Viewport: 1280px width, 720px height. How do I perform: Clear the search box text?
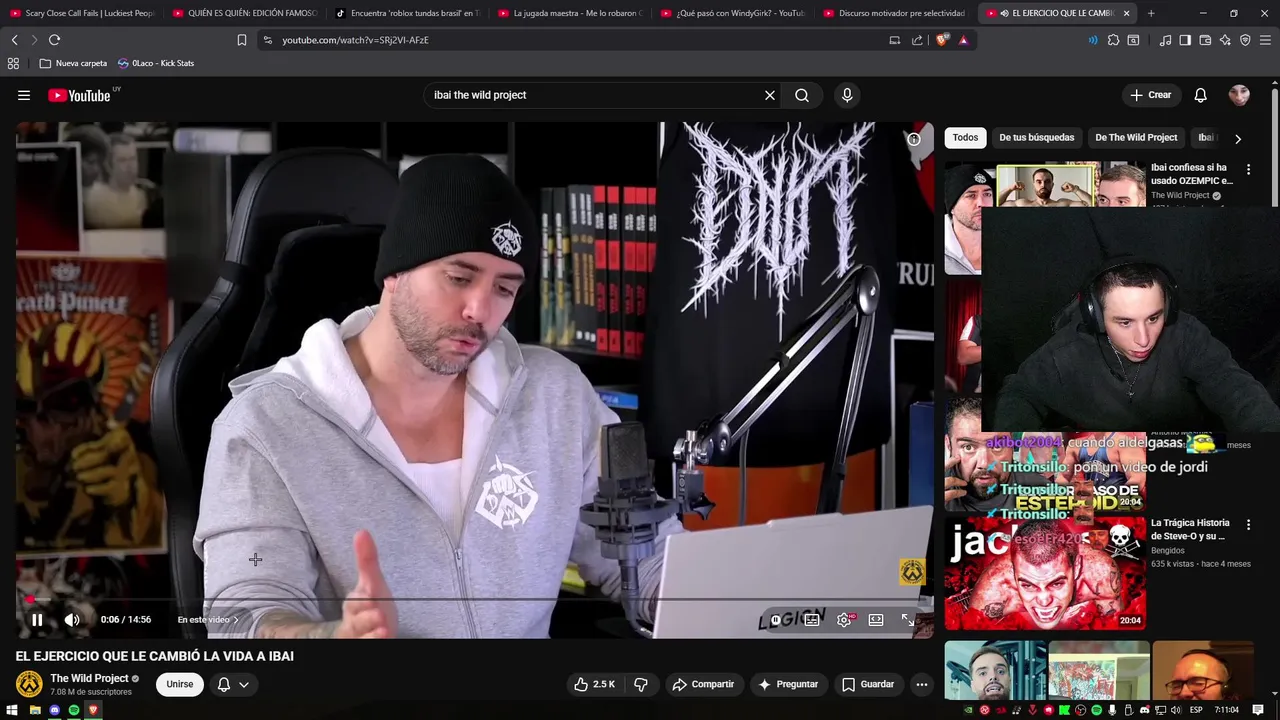pos(770,95)
